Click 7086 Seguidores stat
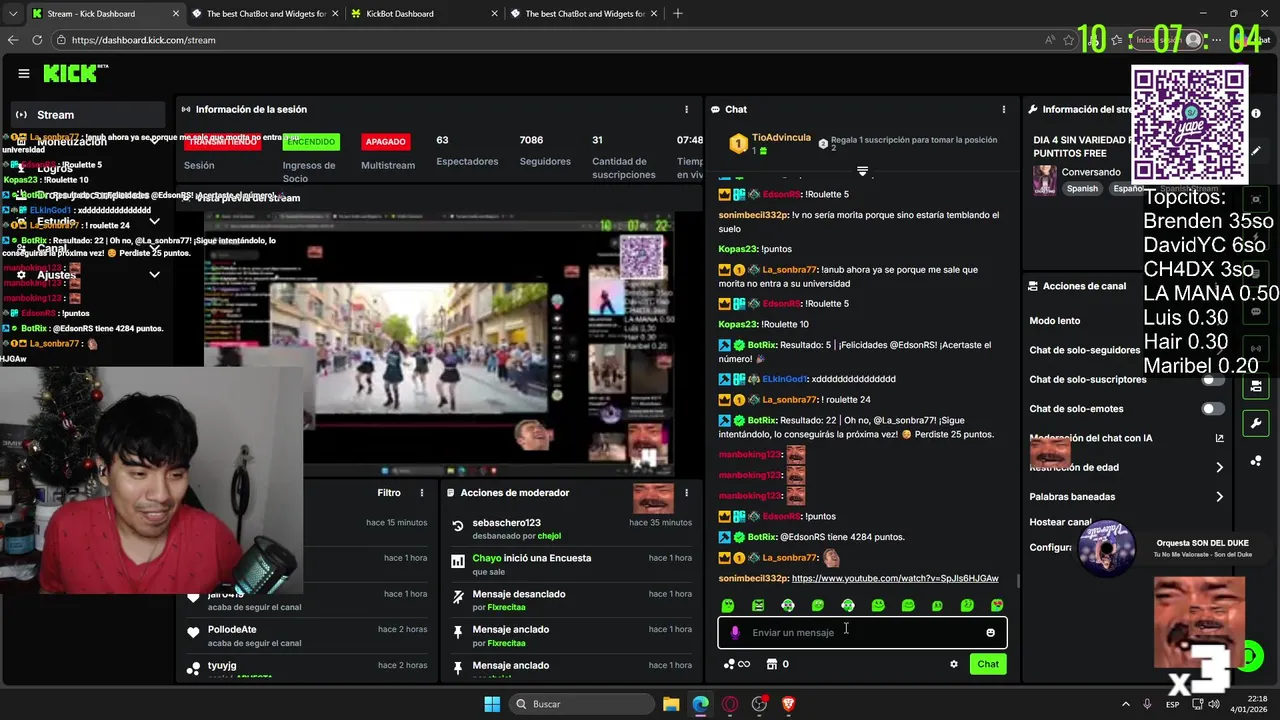 [x=545, y=151]
